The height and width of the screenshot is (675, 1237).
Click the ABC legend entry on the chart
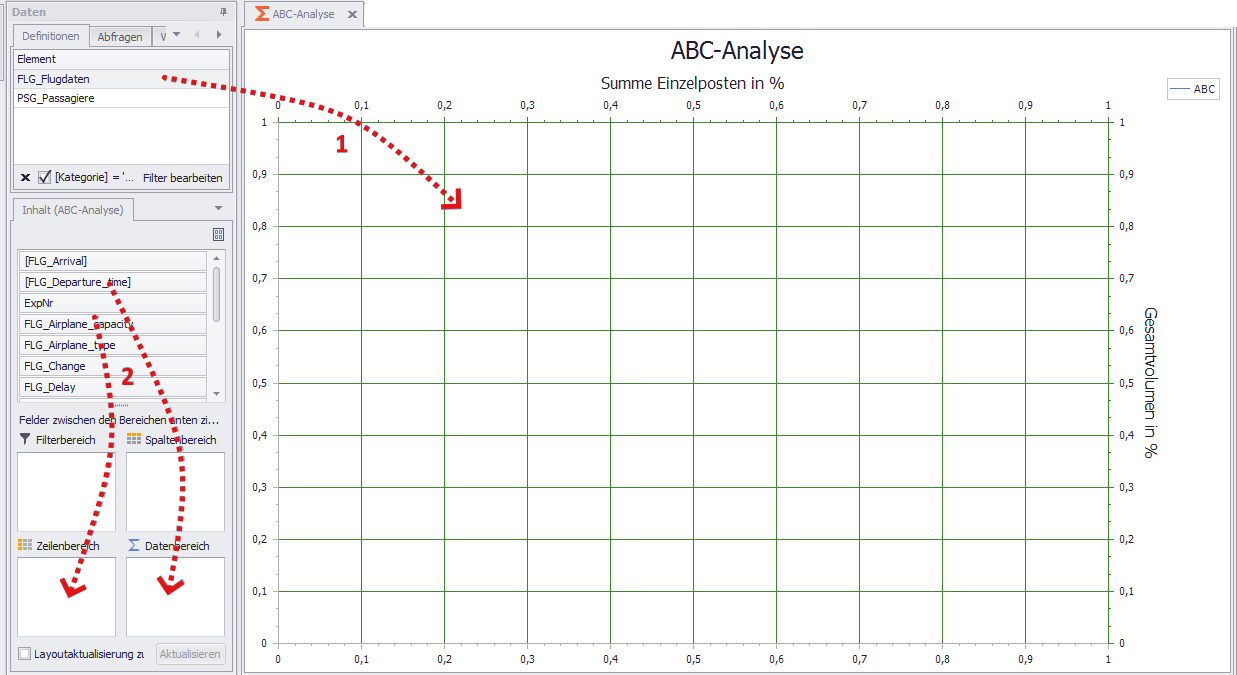coord(1192,88)
